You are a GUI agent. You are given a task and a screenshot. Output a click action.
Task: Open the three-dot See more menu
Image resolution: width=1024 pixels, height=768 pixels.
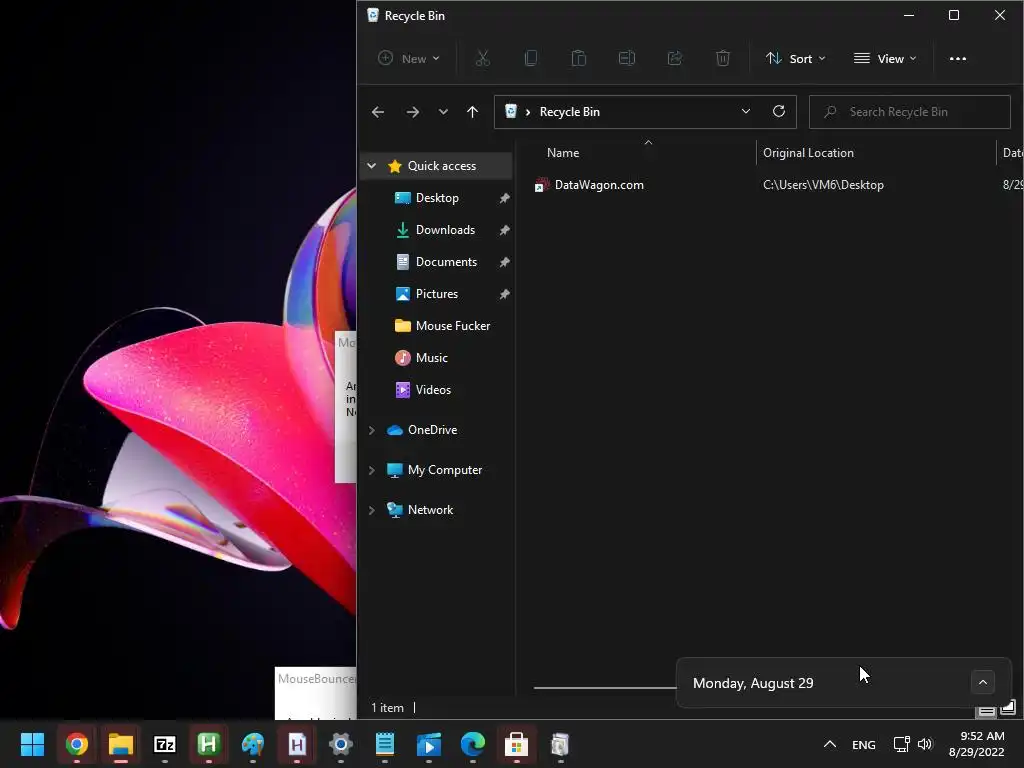pos(957,59)
